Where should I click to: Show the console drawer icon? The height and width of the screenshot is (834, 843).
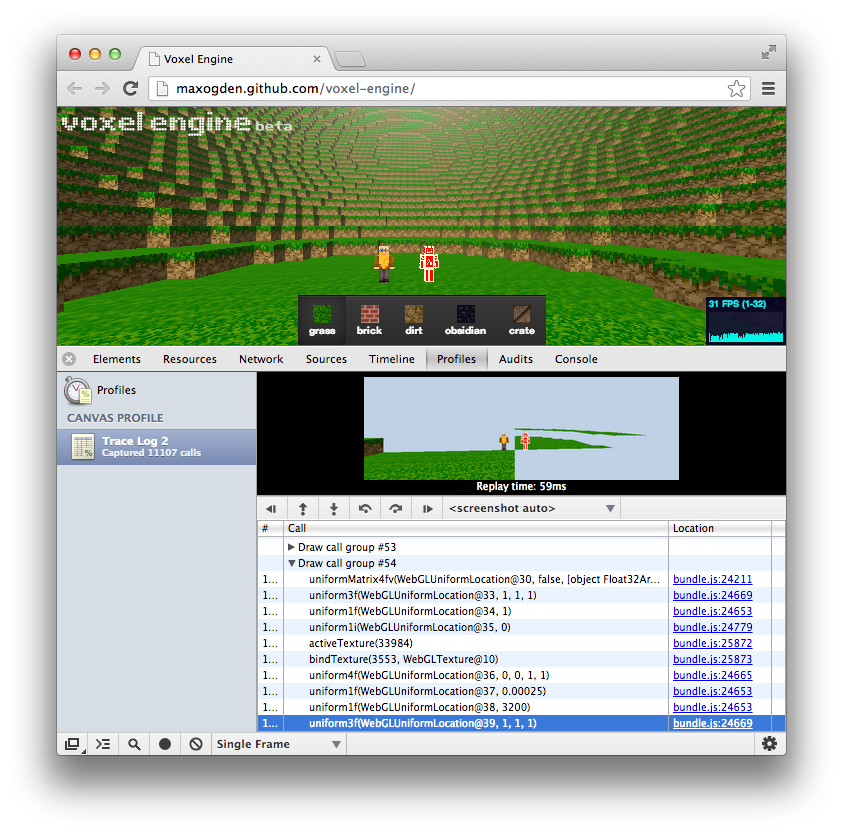pos(103,744)
